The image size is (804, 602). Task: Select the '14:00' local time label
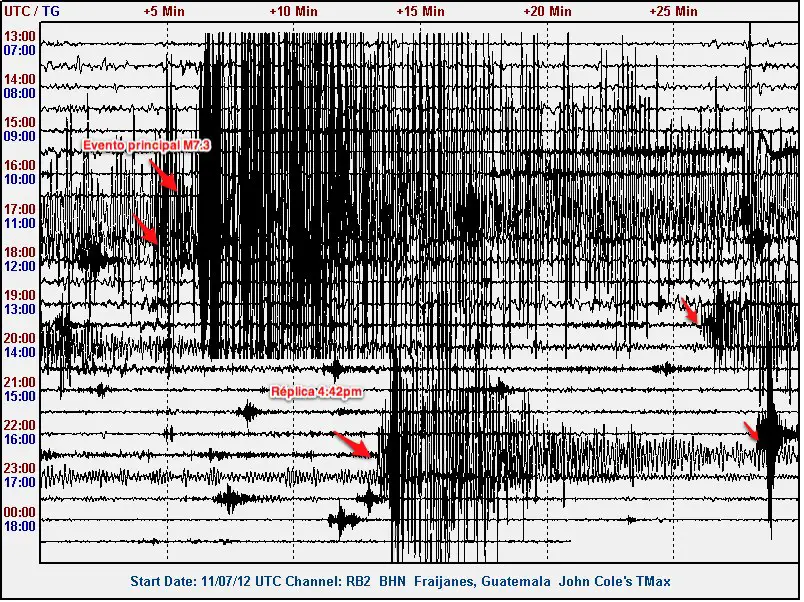(20, 353)
